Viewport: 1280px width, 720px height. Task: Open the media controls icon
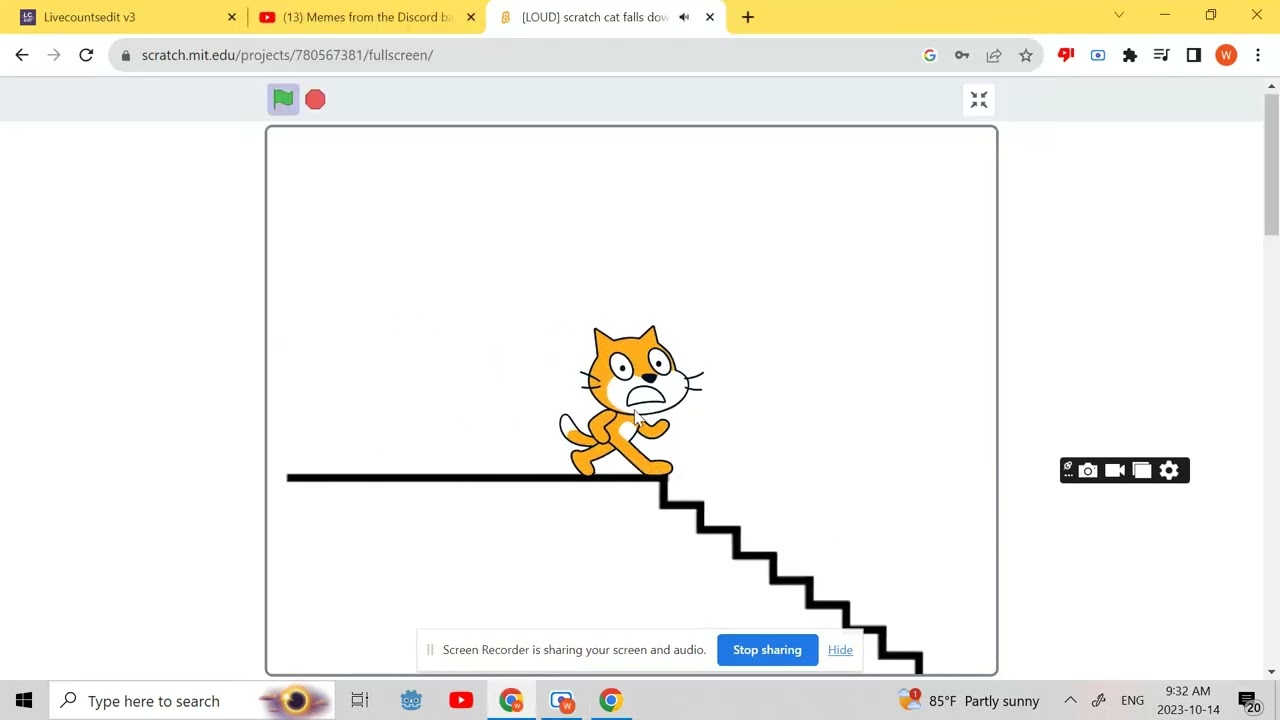pos(1162,55)
